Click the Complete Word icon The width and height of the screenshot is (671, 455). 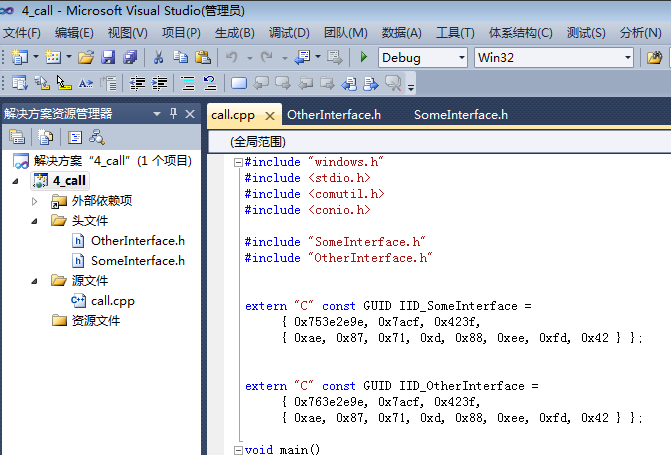[x=86, y=83]
